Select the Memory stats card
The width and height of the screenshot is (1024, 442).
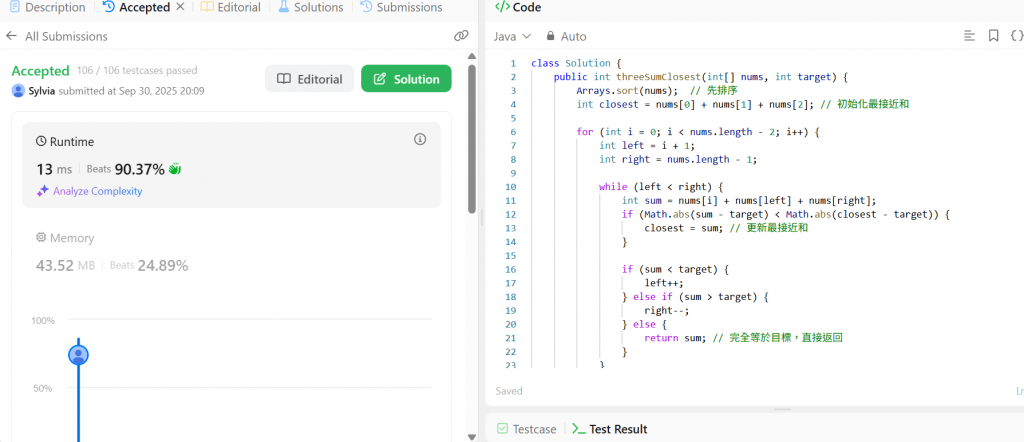tap(231, 253)
